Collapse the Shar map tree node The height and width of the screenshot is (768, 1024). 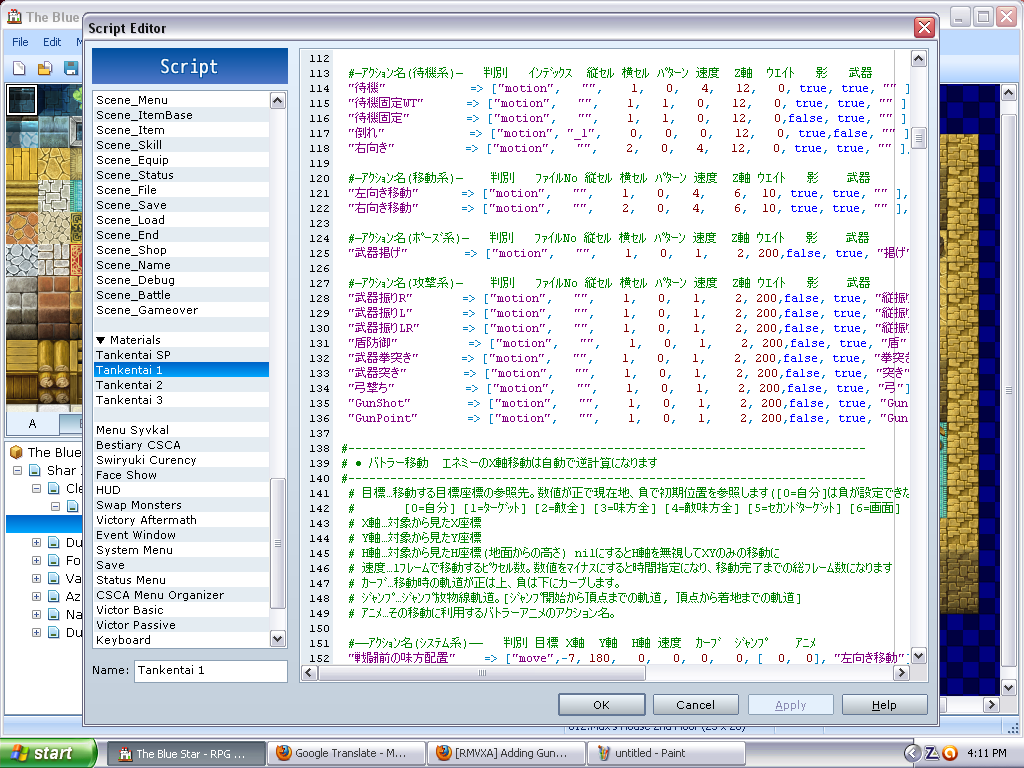17,470
